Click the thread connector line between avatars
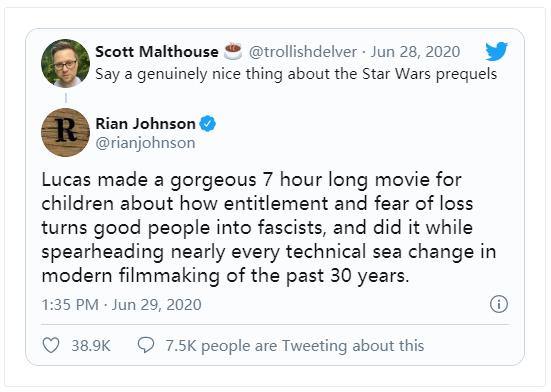This screenshot has width=551, height=392. pyautogui.click(x=66, y=98)
